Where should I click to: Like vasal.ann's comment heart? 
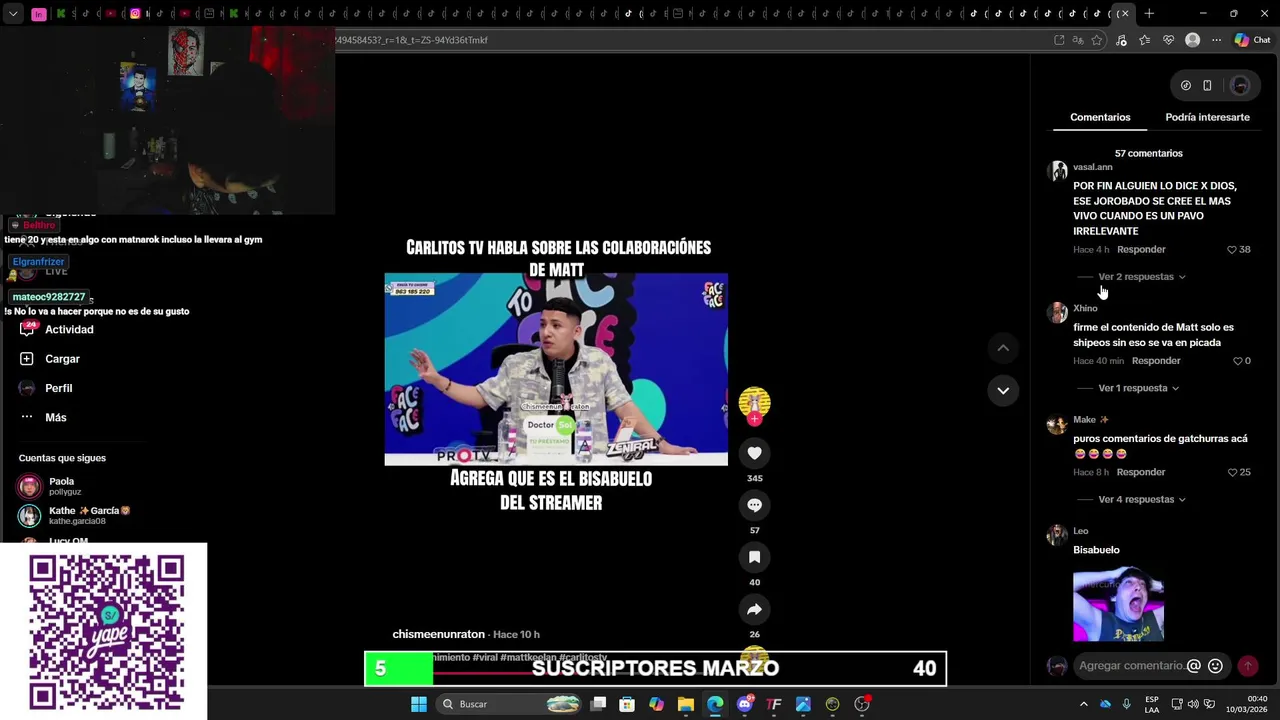pyautogui.click(x=1232, y=250)
